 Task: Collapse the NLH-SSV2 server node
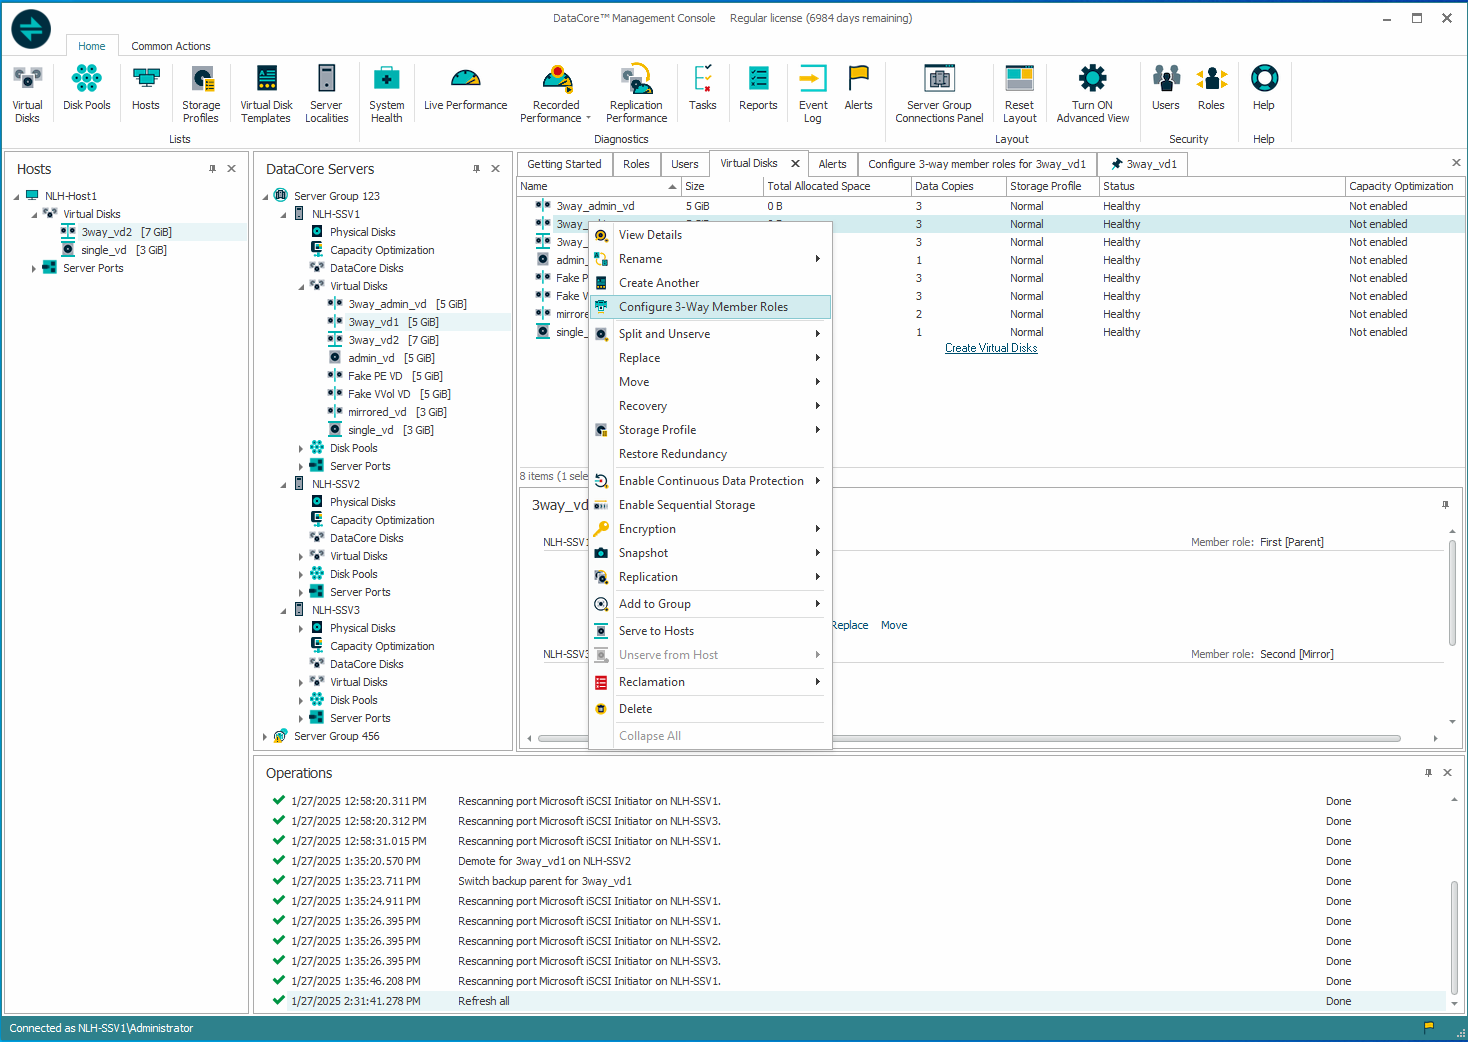click(283, 485)
